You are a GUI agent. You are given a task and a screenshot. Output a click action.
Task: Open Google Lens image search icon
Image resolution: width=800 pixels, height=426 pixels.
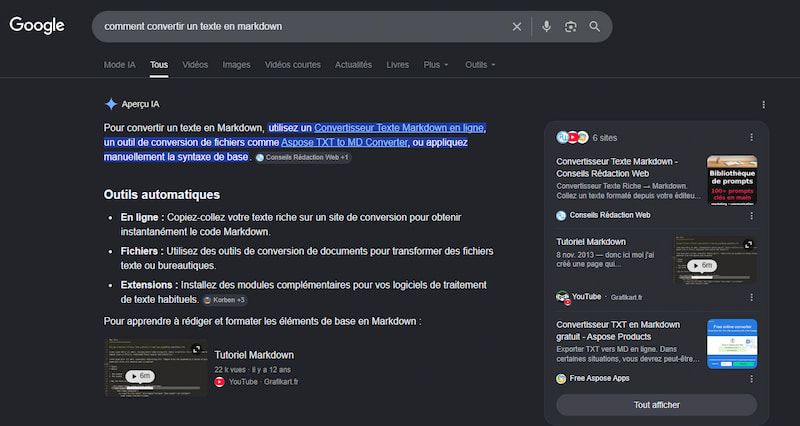point(570,27)
